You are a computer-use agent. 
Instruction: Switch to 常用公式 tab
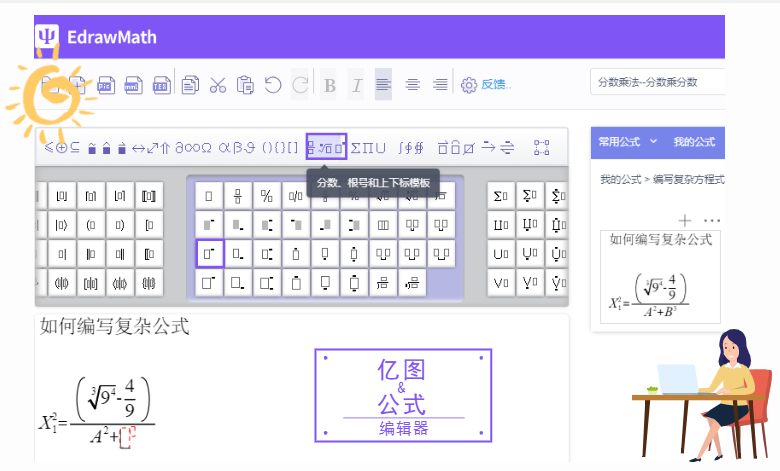[619, 142]
